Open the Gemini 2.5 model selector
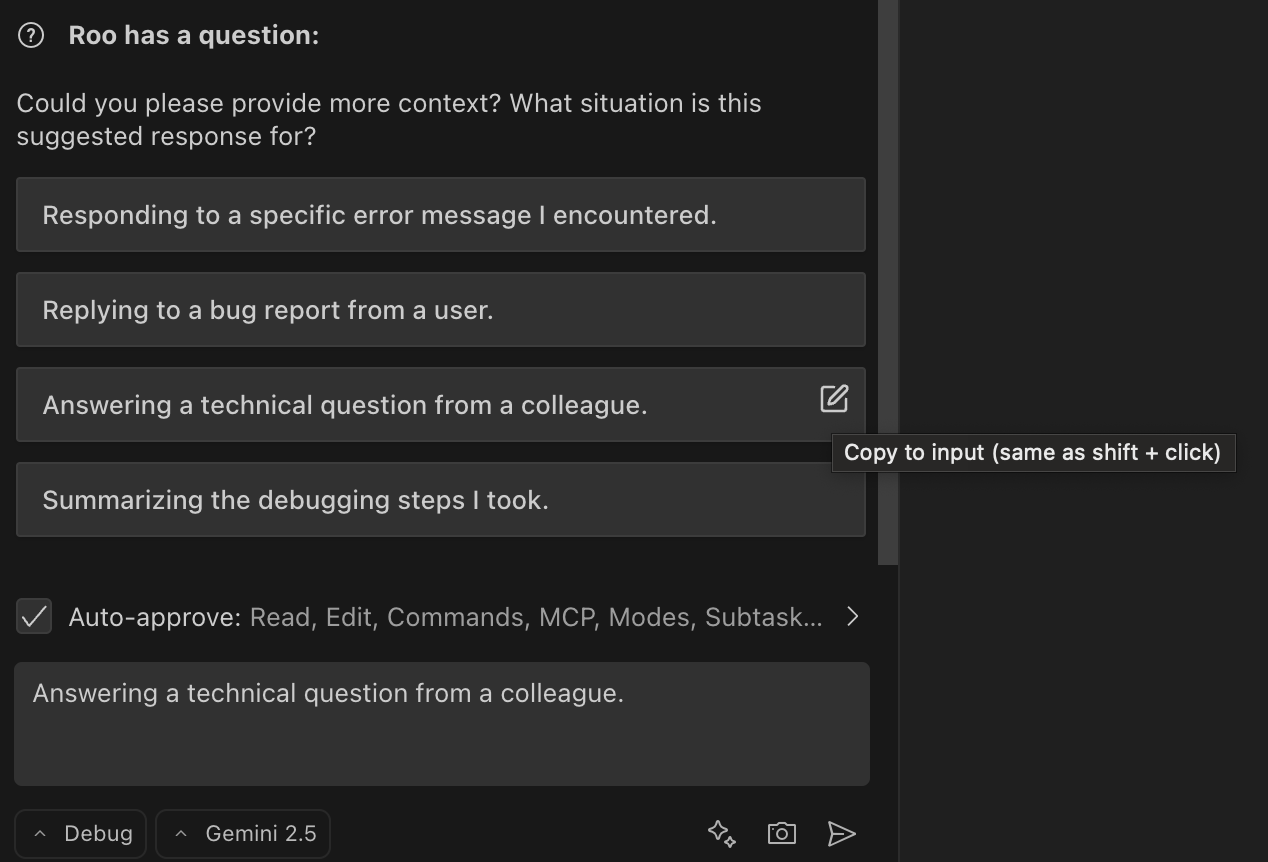 (243, 833)
